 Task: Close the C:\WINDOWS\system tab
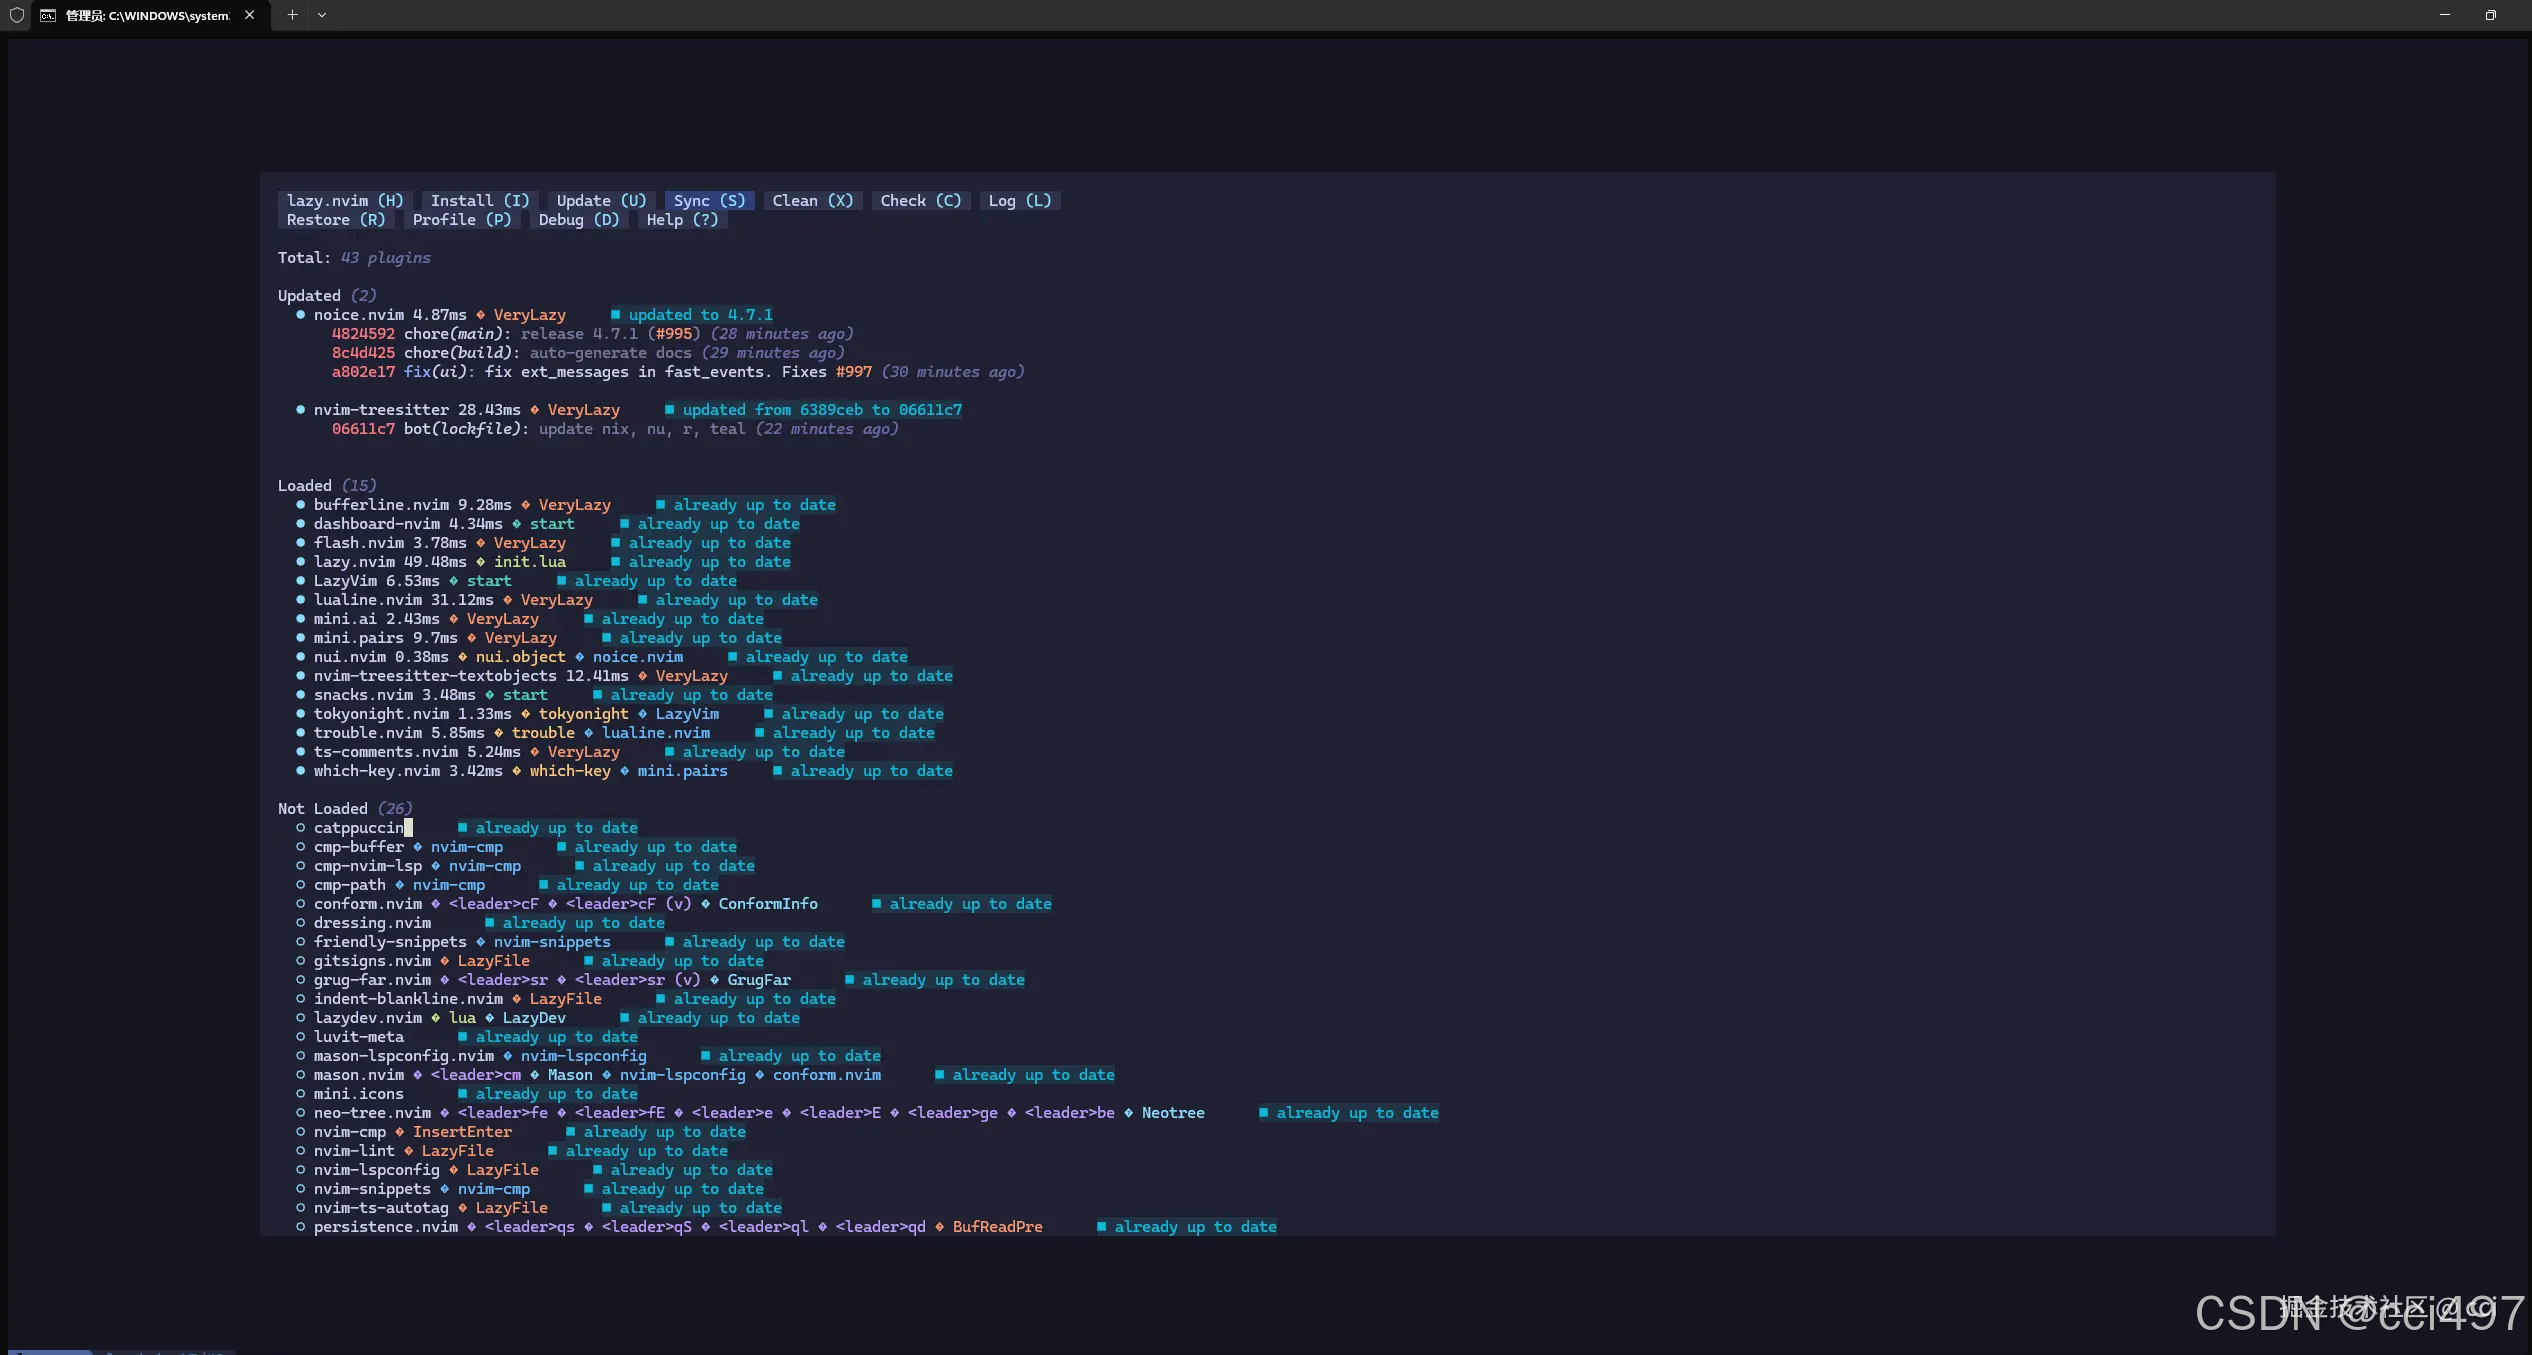tap(249, 15)
